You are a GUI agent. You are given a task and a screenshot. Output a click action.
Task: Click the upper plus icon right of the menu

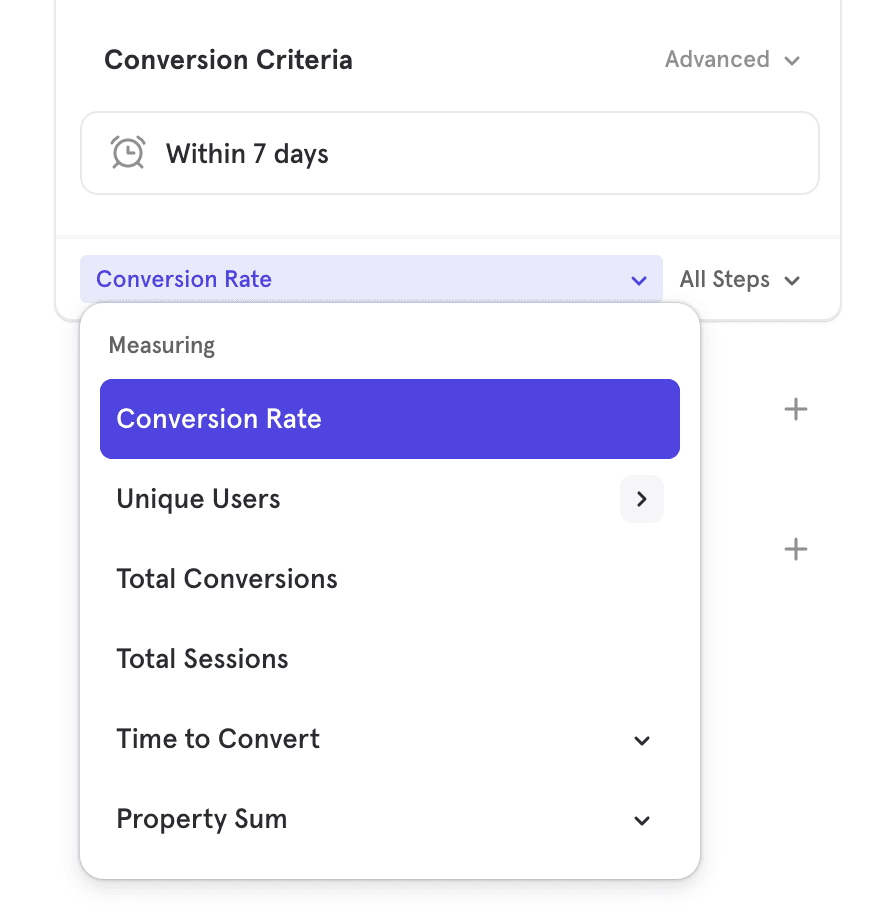coord(795,409)
